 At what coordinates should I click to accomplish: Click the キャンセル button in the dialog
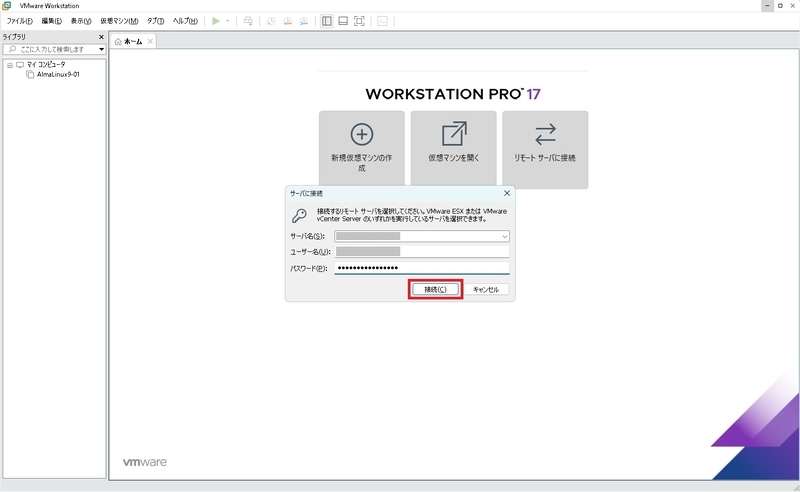click(486, 289)
